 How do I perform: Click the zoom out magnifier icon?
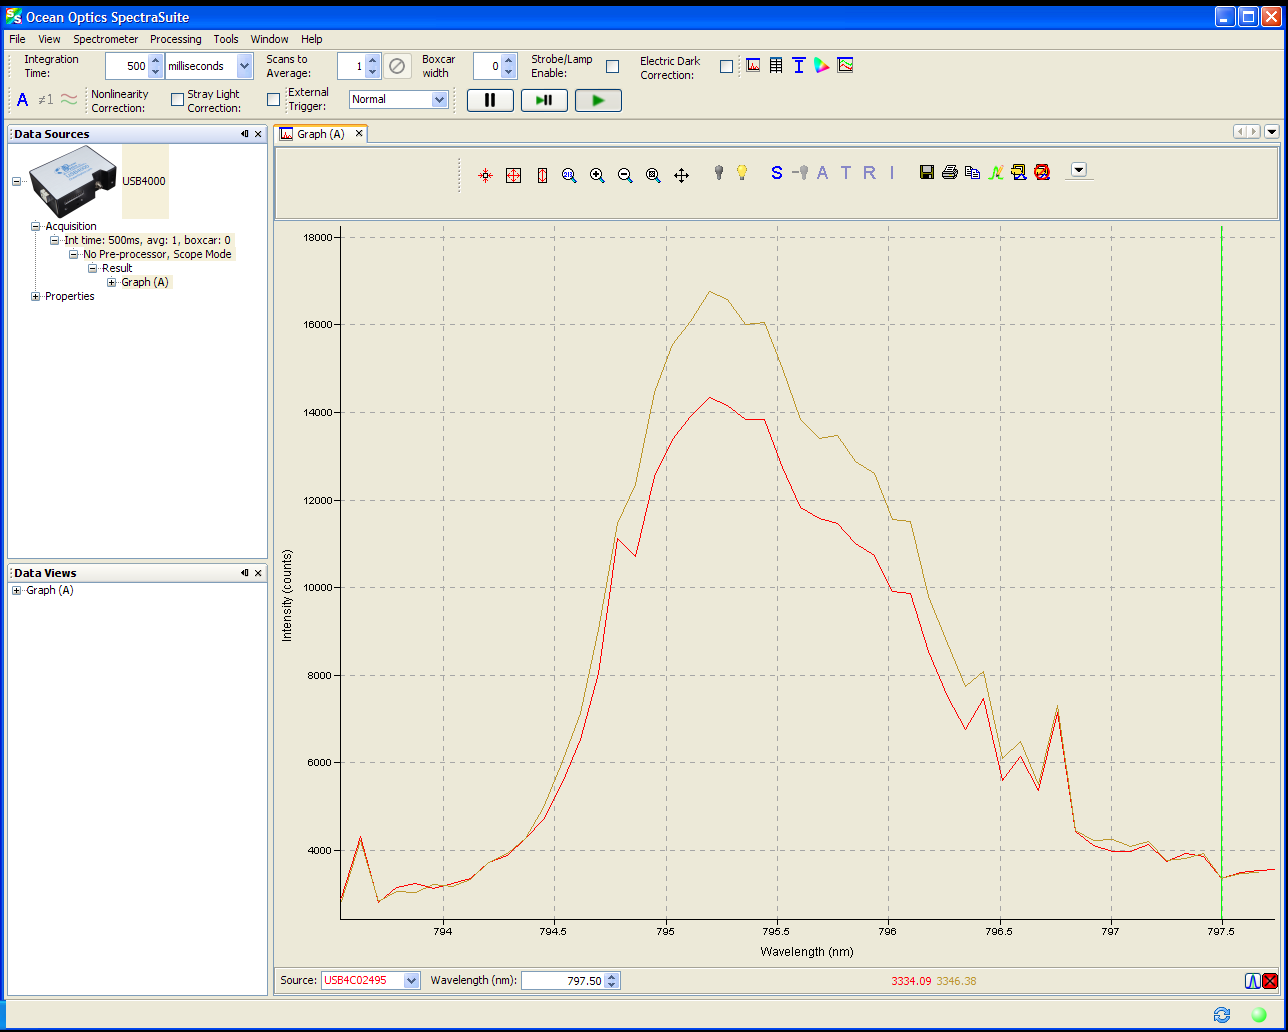pos(625,175)
